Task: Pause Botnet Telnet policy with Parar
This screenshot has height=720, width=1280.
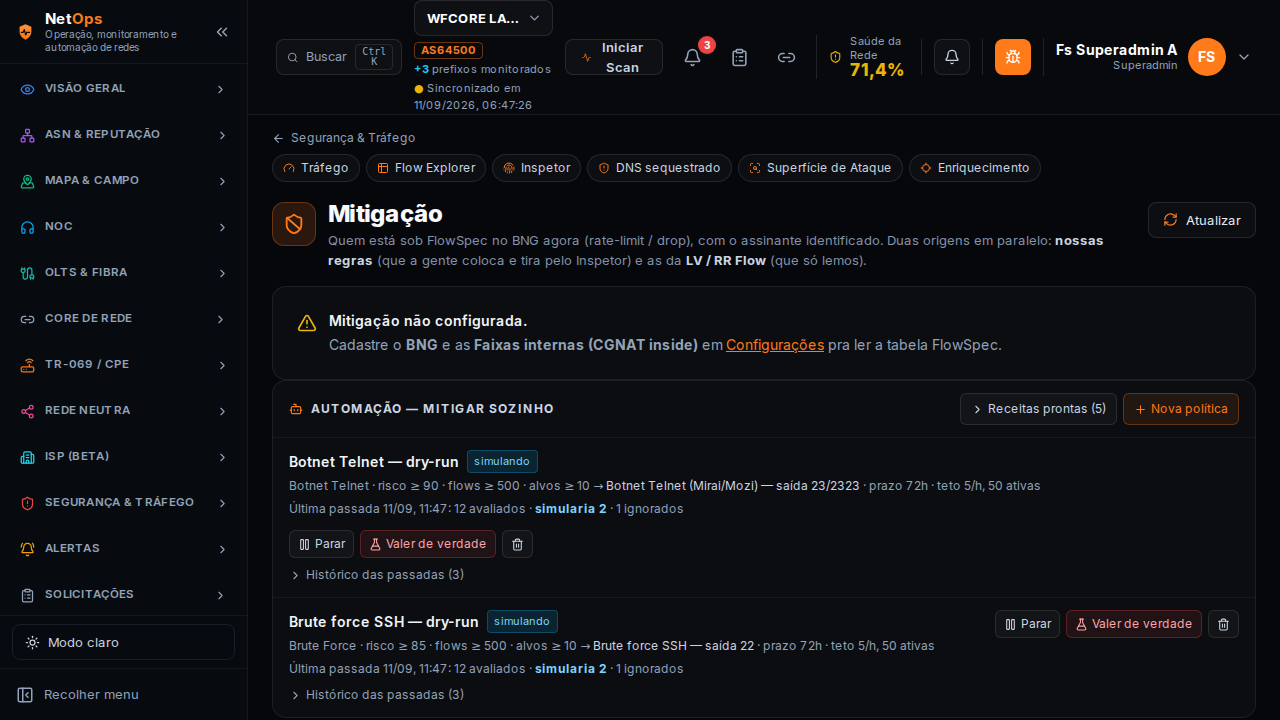Action: [x=321, y=544]
